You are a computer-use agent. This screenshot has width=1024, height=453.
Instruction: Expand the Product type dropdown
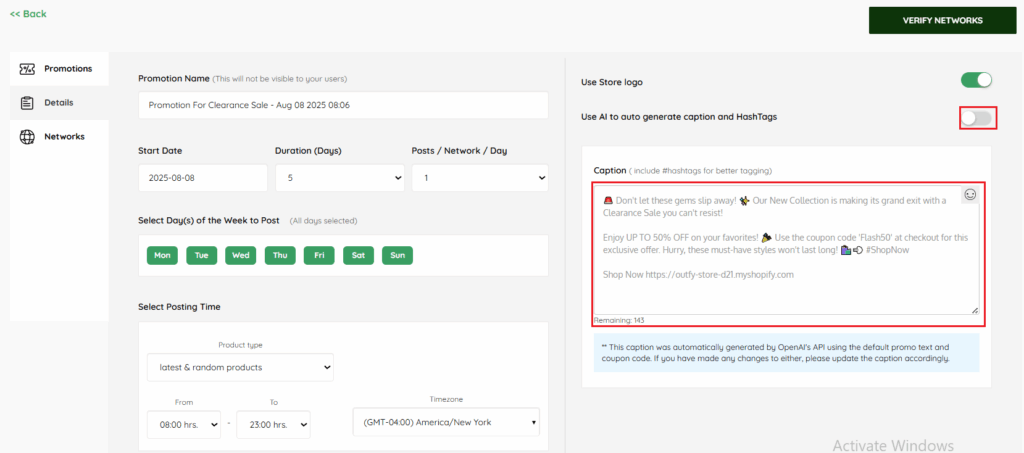point(240,368)
